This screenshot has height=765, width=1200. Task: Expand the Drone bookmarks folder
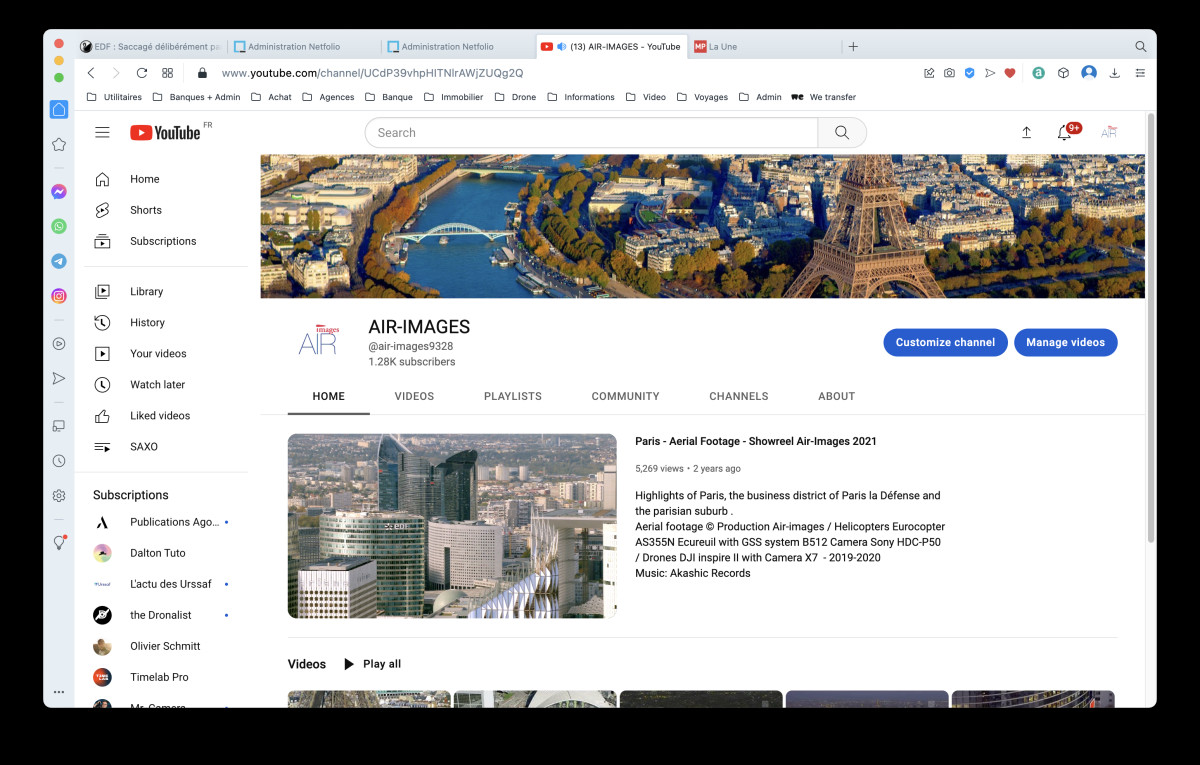[515, 97]
